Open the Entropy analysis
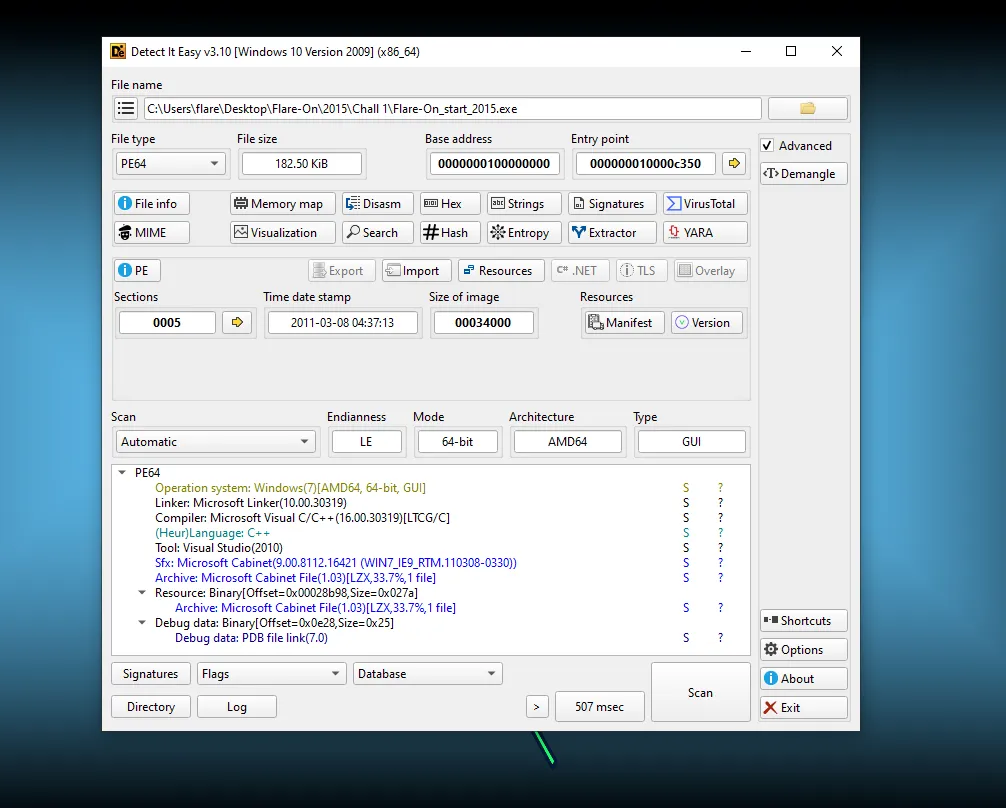 (519, 232)
